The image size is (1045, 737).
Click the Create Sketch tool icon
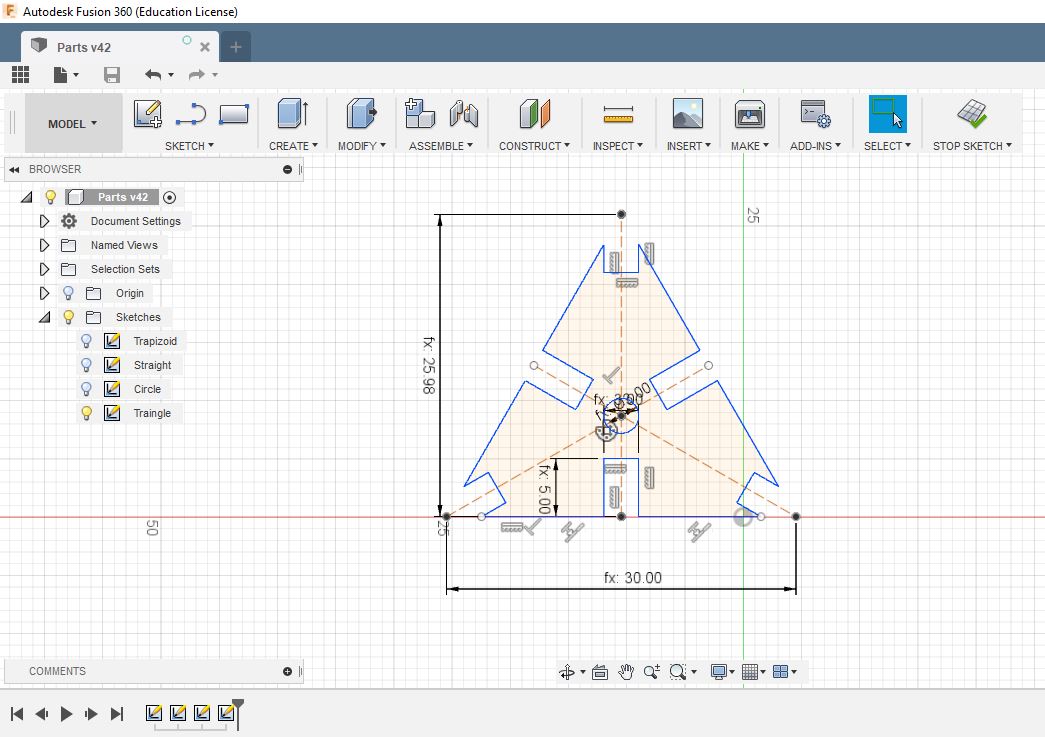[x=148, y=114]
